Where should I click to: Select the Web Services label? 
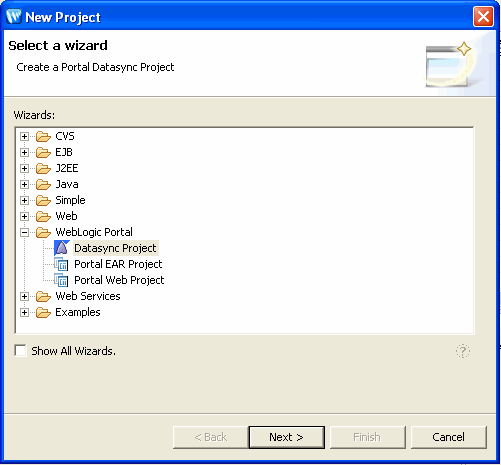pos(88,296)
